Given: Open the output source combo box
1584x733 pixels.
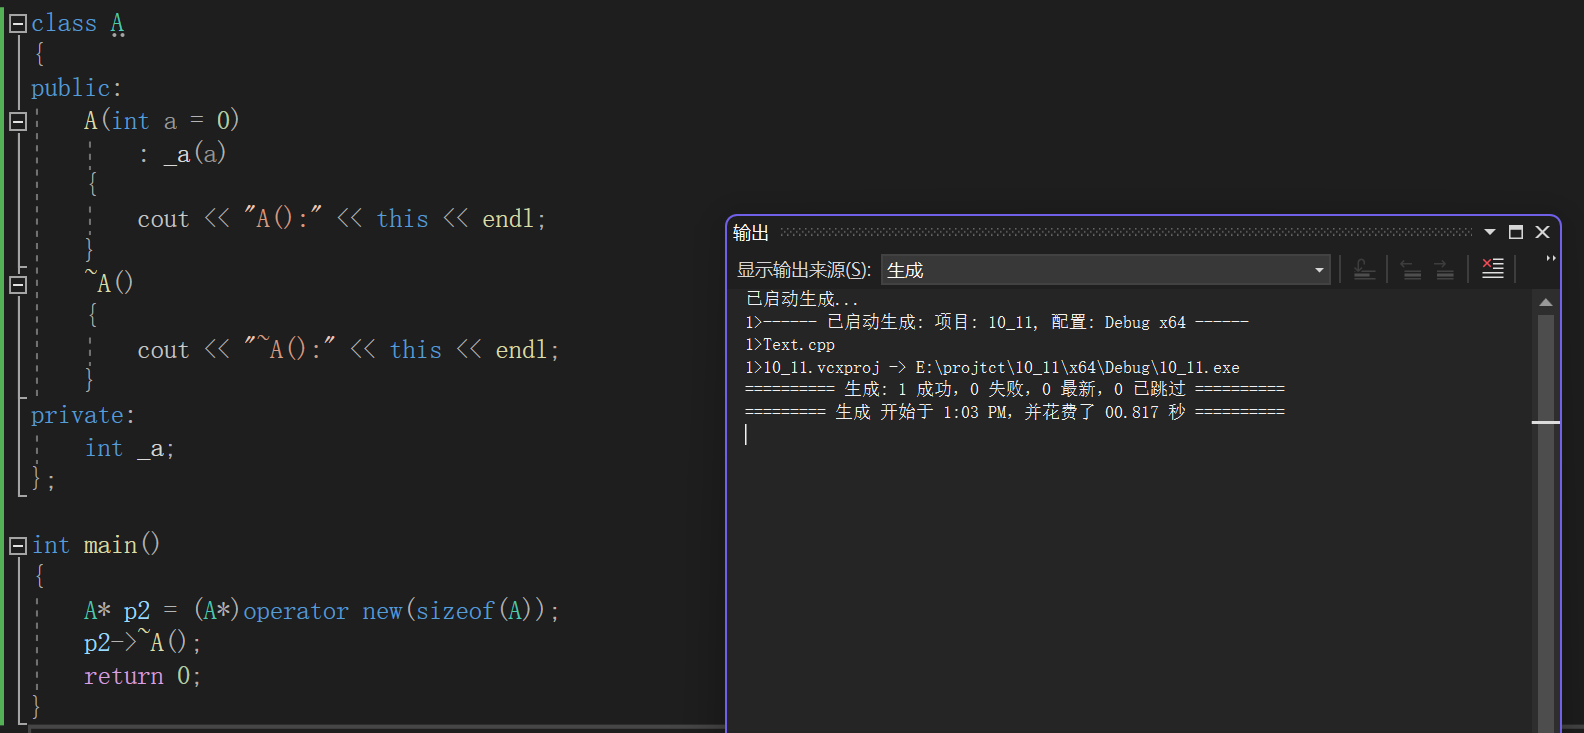Looking at the screenshot, I should 1105,270.
